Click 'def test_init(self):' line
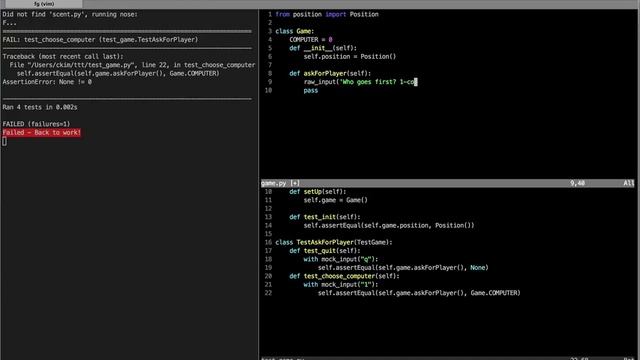The image size is (640, 360). (x=325, y=217)
